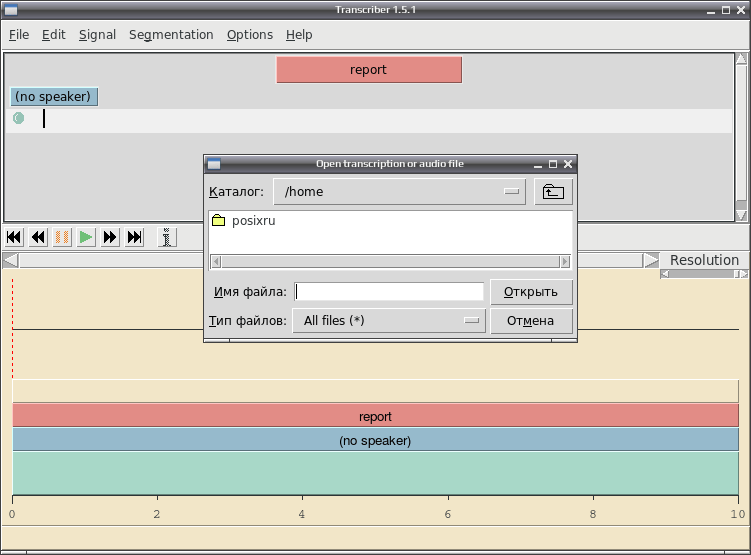
Task: Click the green segment bullet in transcript
Action: point(18,118)
